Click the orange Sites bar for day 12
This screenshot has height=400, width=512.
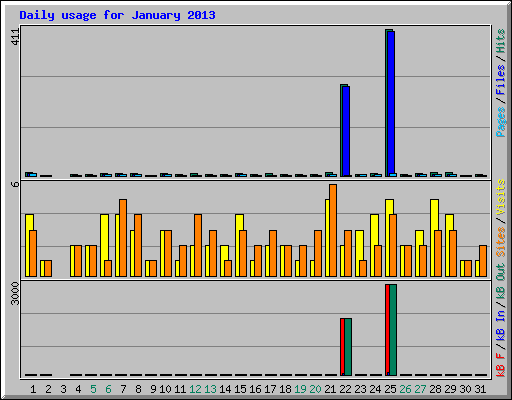click(x=198, y=246)
